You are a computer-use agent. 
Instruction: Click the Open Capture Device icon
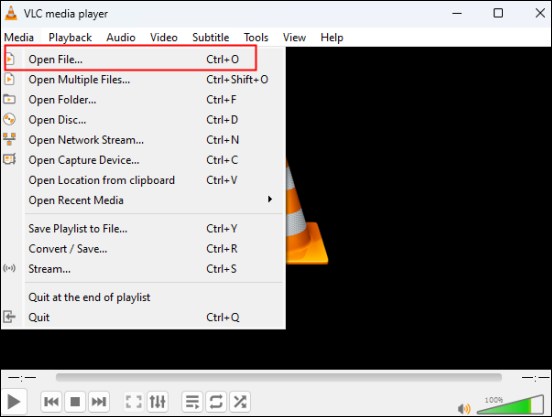click(10, 159)
